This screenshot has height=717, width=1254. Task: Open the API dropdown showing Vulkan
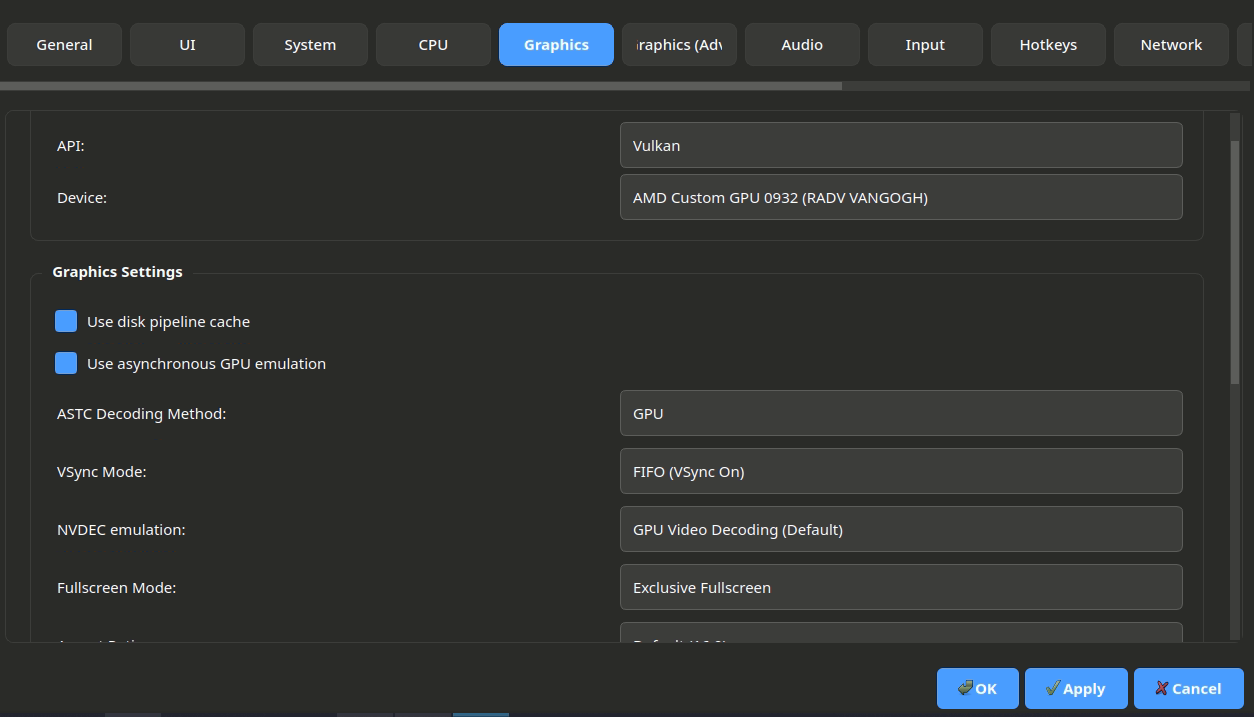[x=900, y=145]
